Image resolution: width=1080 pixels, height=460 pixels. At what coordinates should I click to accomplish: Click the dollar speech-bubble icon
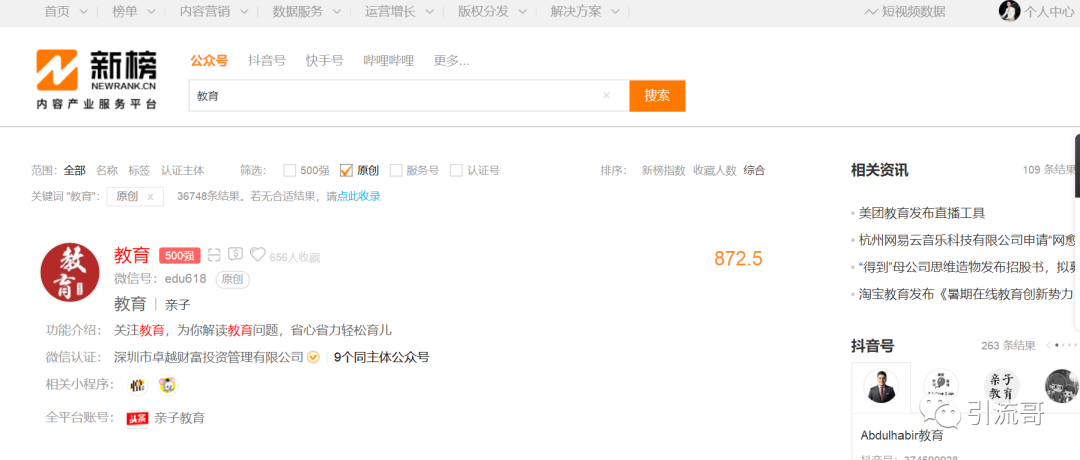pos(236,255)
